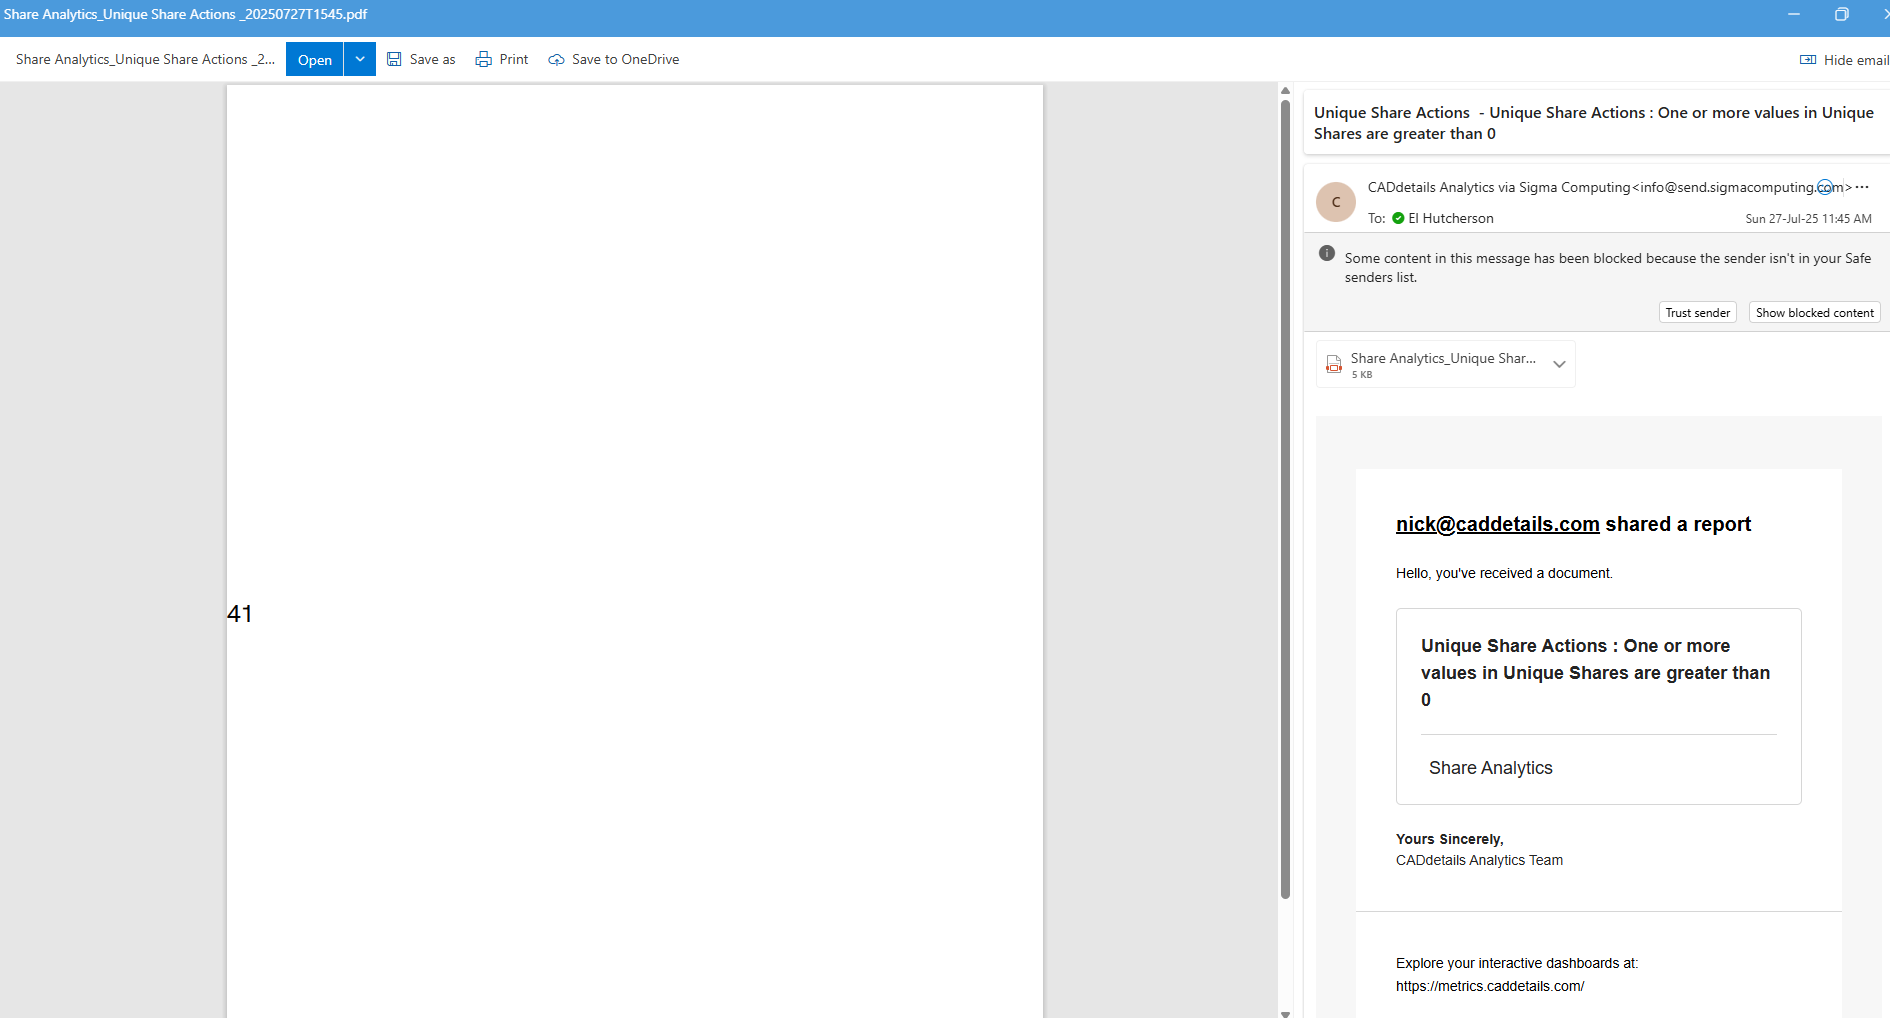Click recipient El Hutcherson name
1890x1018 pixels.
pos(1451,218)
